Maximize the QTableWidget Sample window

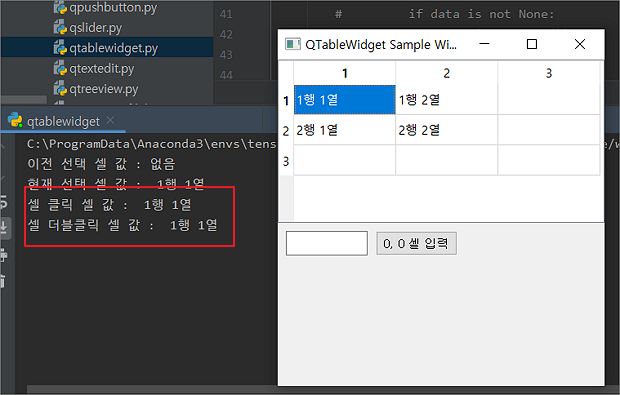(x=532, y=44)
